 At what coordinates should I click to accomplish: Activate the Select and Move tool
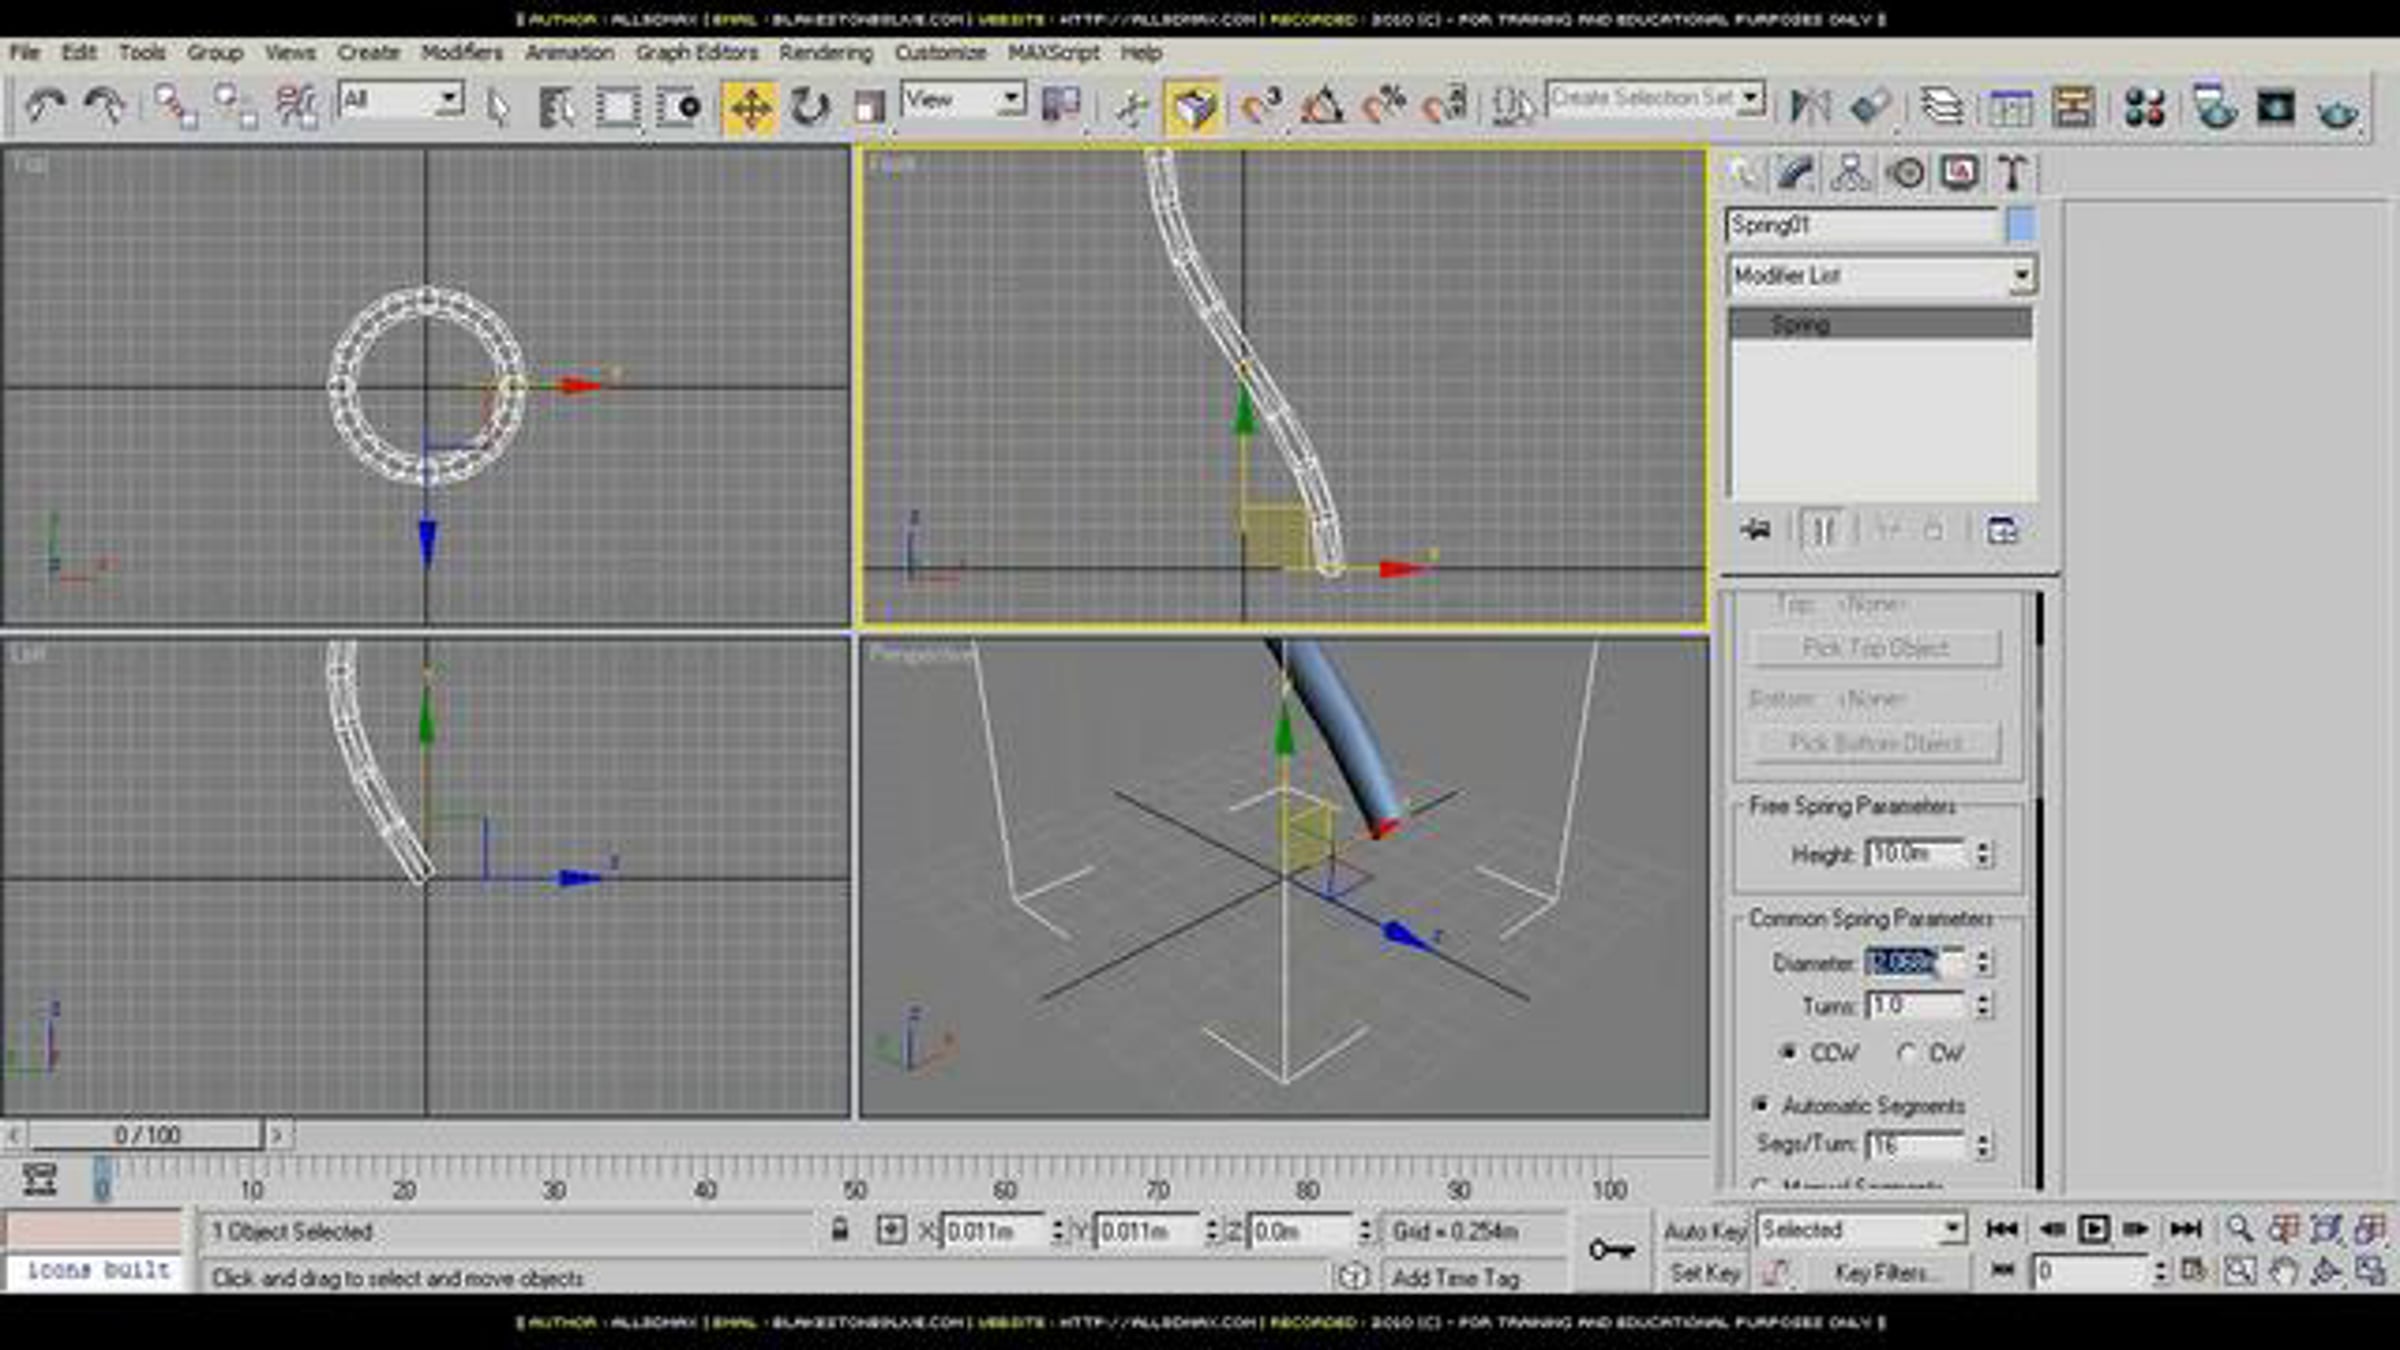tap(750, 106)
